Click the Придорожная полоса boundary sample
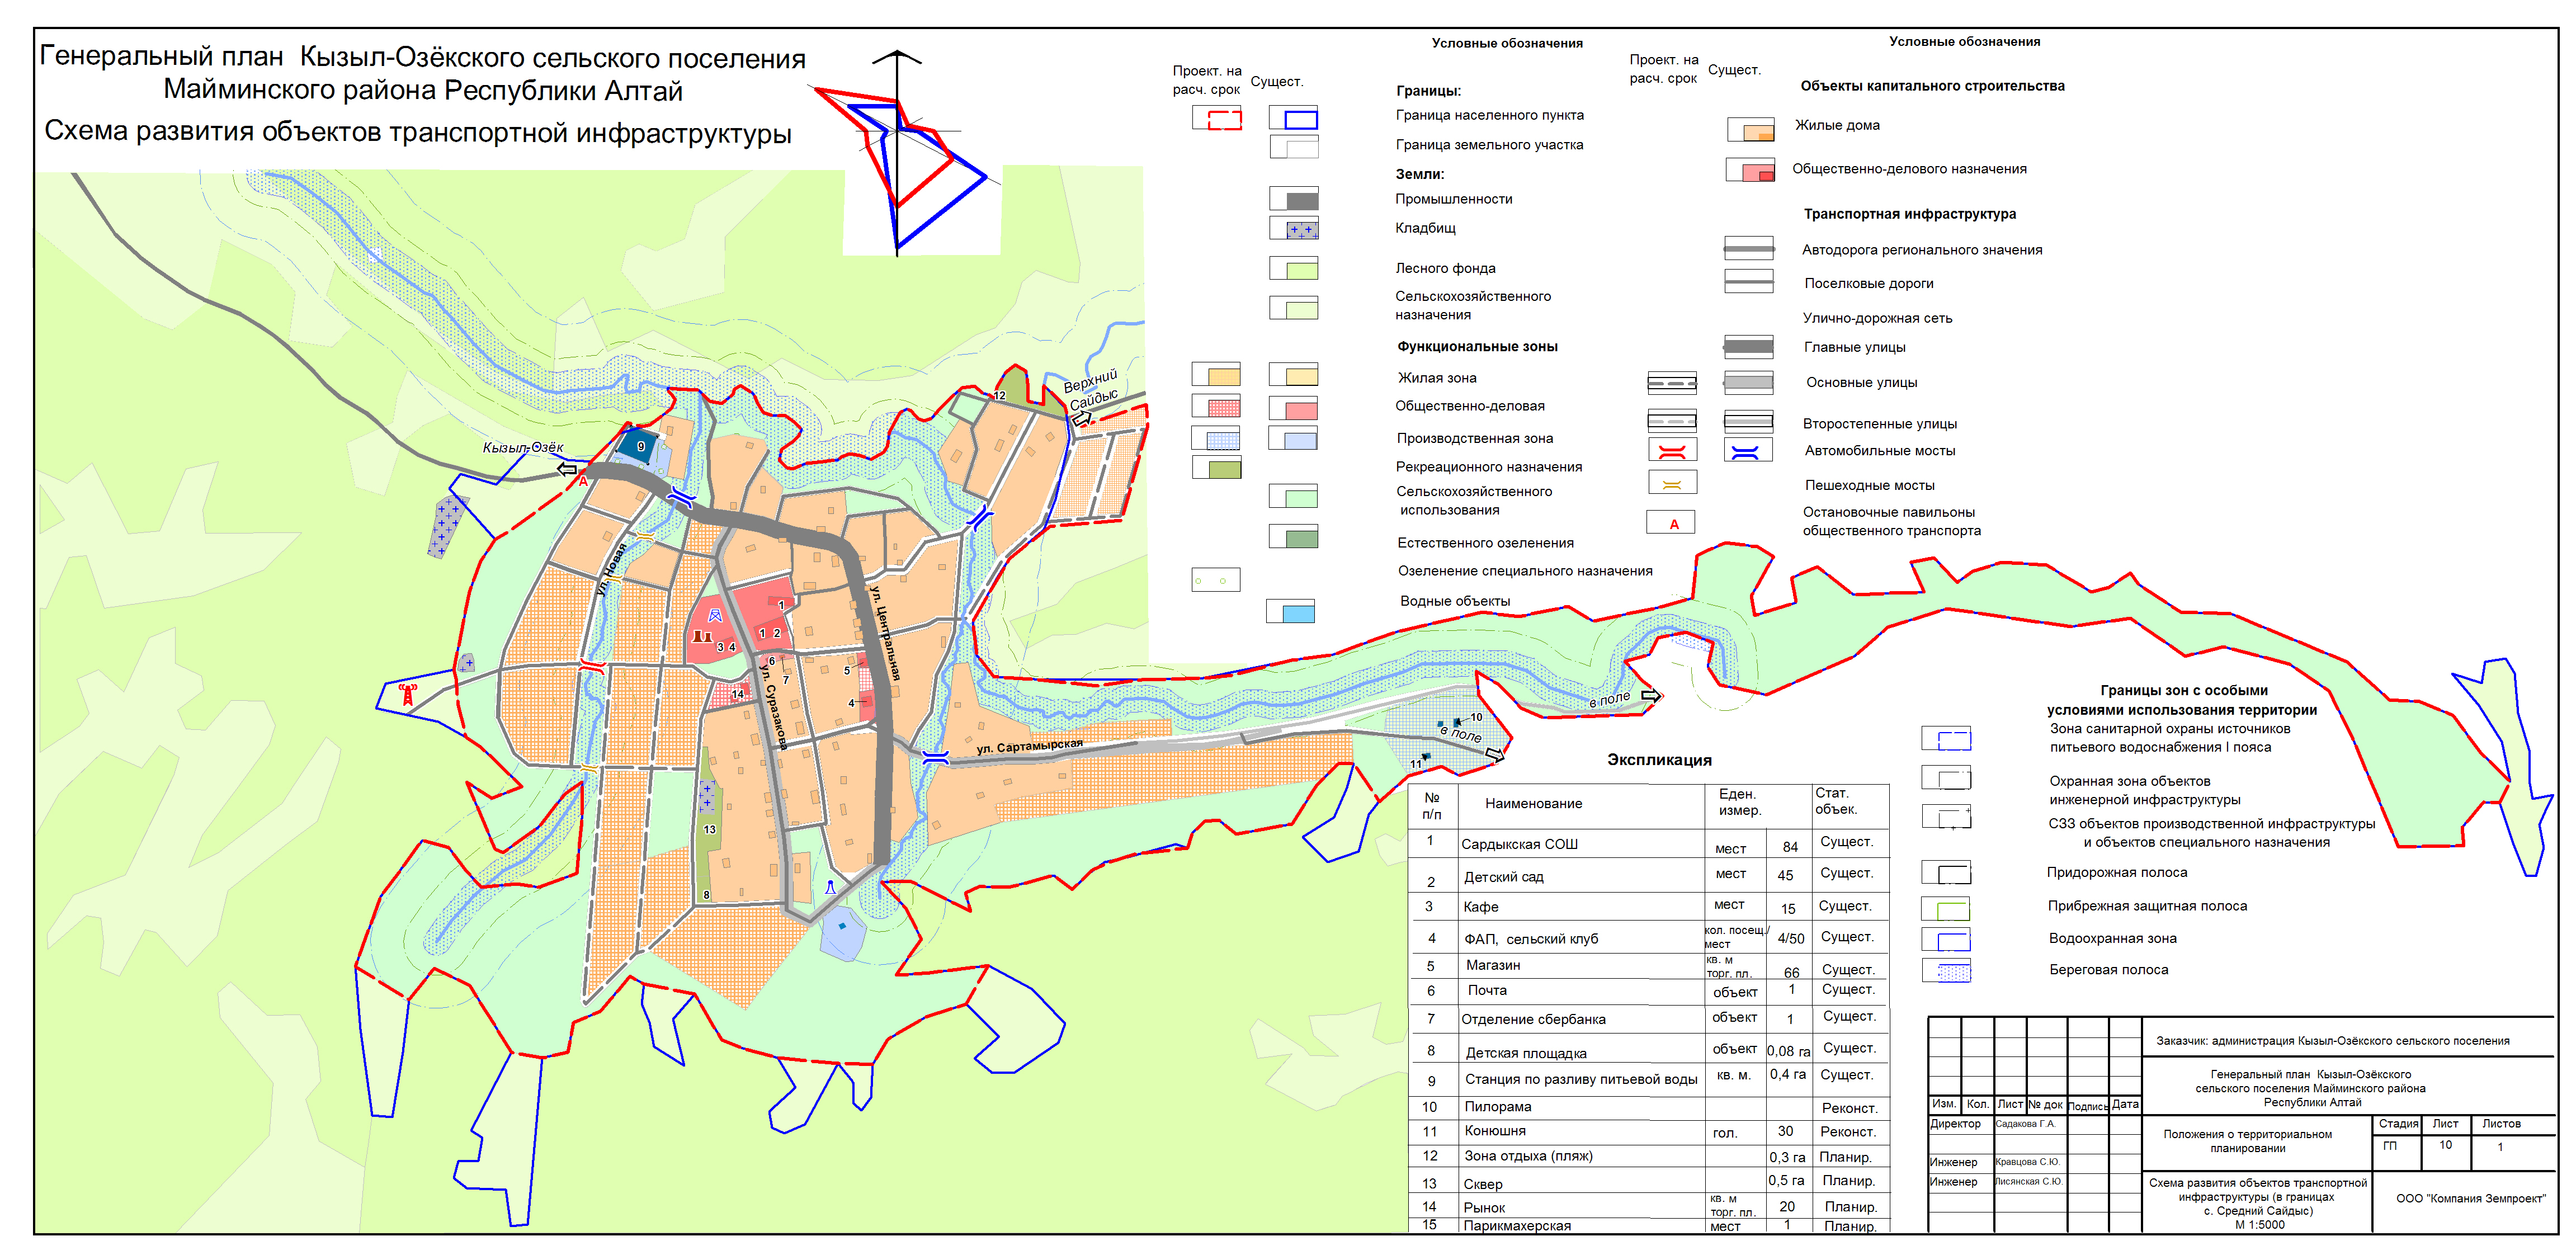Image resolution: width=2576 pixels, height=1255 pixels. point(1946,873)
